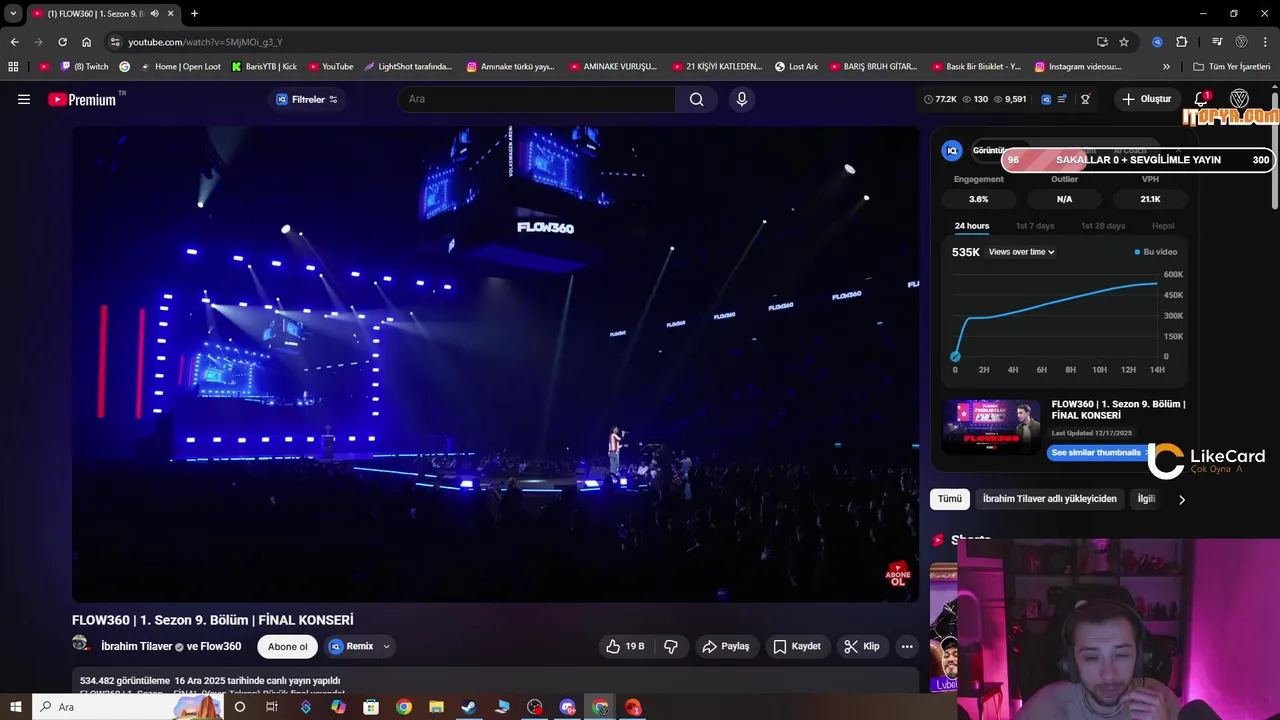Mute the FLOW360 tab audio
The height and width of the screenshot is (720, 1280).
point(154,14)
